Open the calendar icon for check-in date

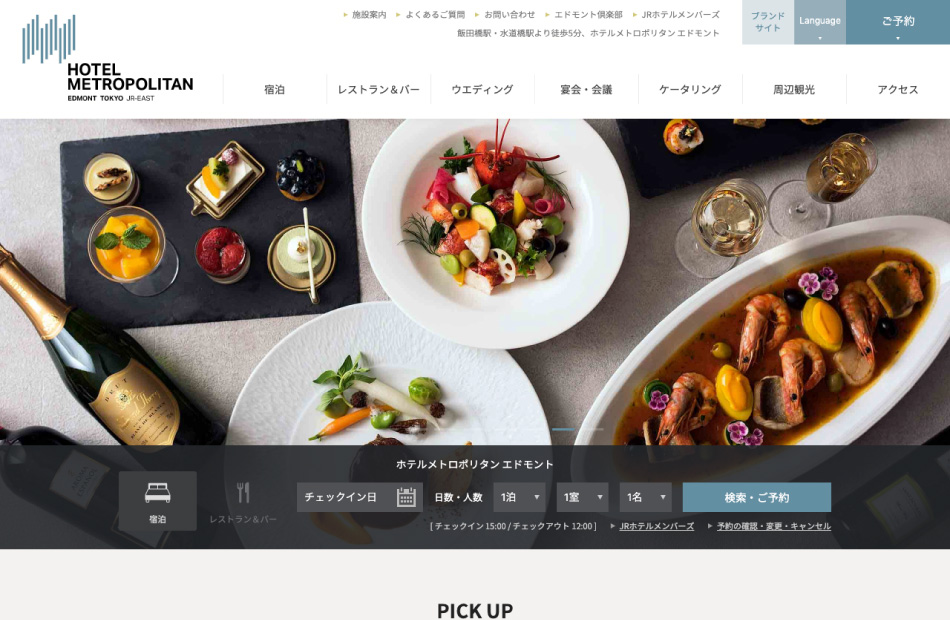pyautogui.click(x=406, y=497)
